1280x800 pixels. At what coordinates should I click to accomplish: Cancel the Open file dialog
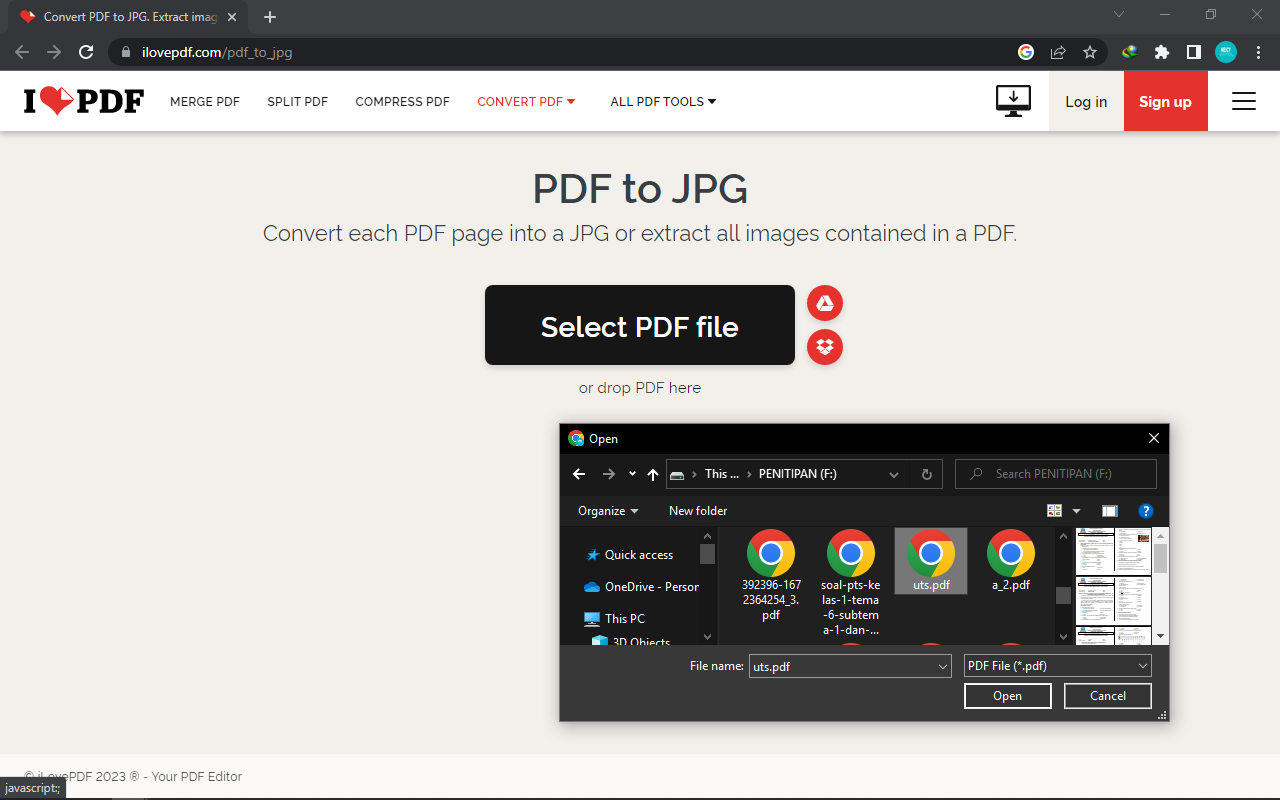click(1108, 696)
